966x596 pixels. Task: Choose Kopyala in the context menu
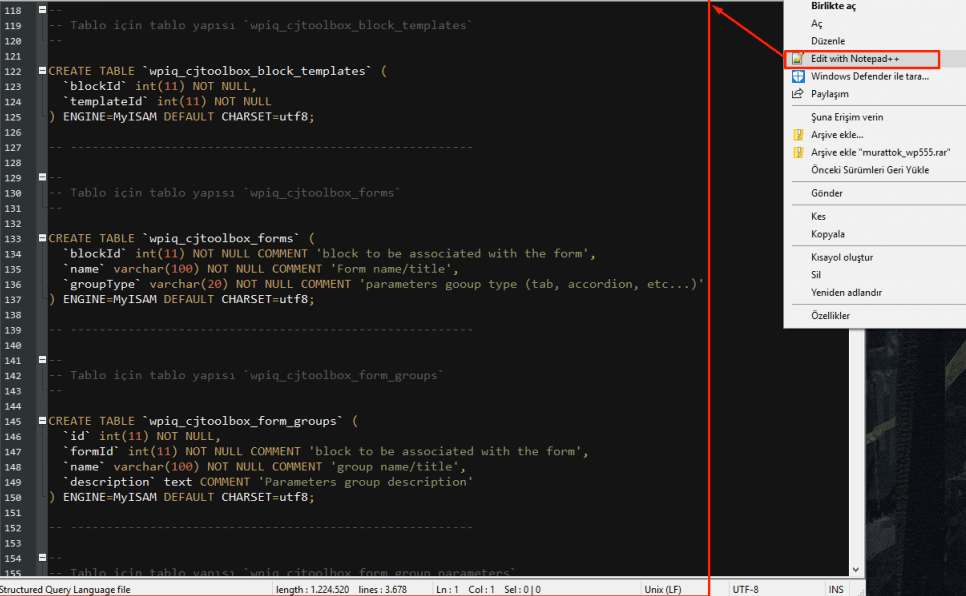coord(828,234)
